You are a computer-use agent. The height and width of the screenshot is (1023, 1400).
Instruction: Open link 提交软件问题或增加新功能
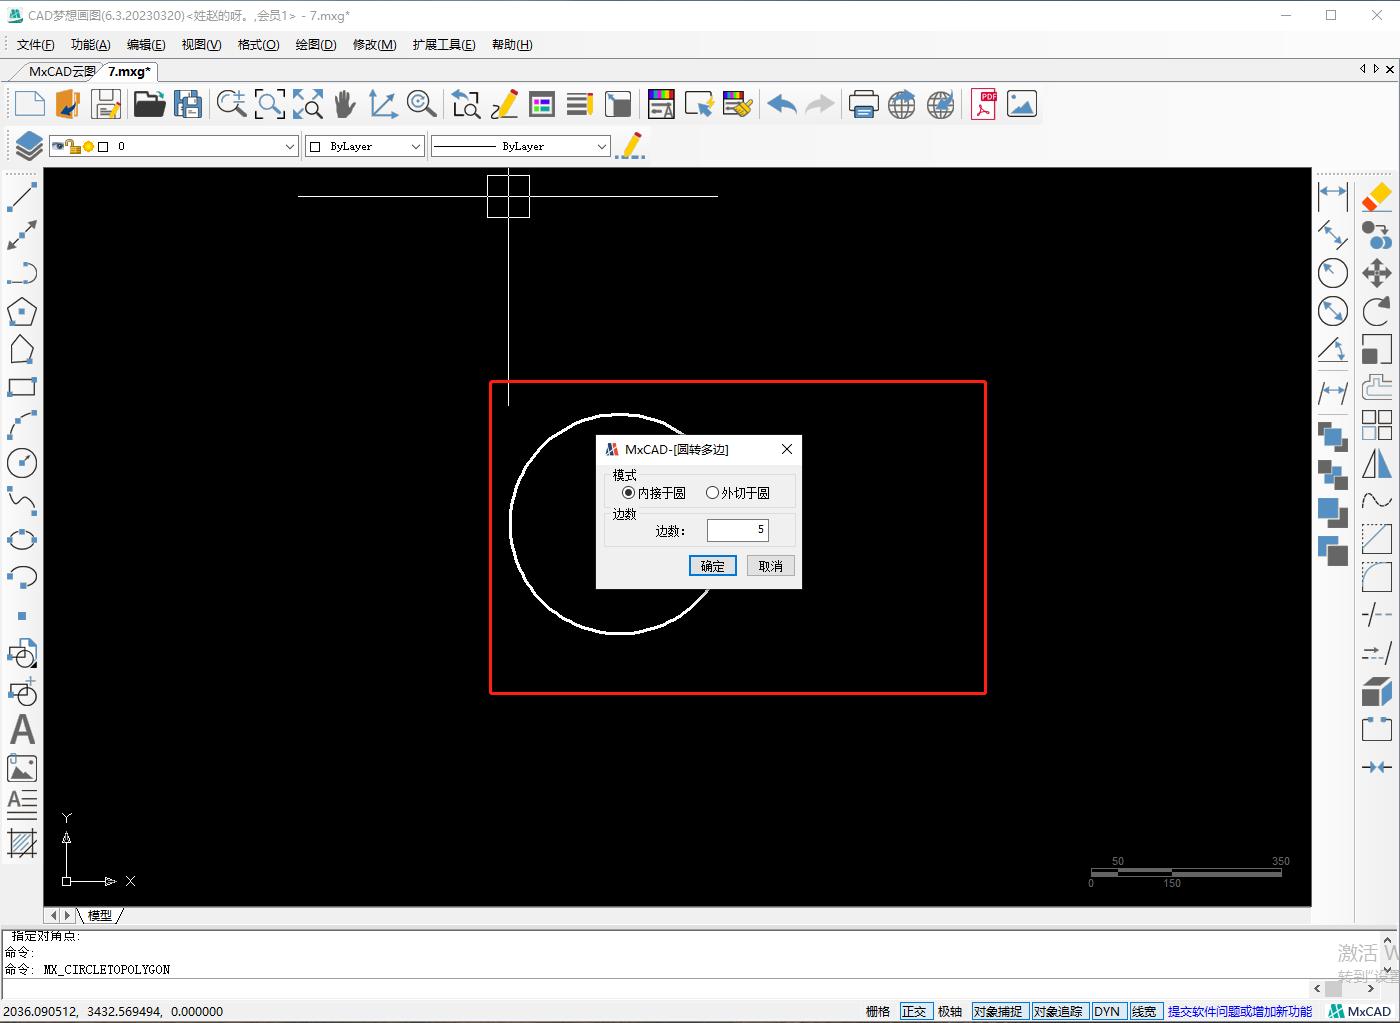tap(1240, 1011)
